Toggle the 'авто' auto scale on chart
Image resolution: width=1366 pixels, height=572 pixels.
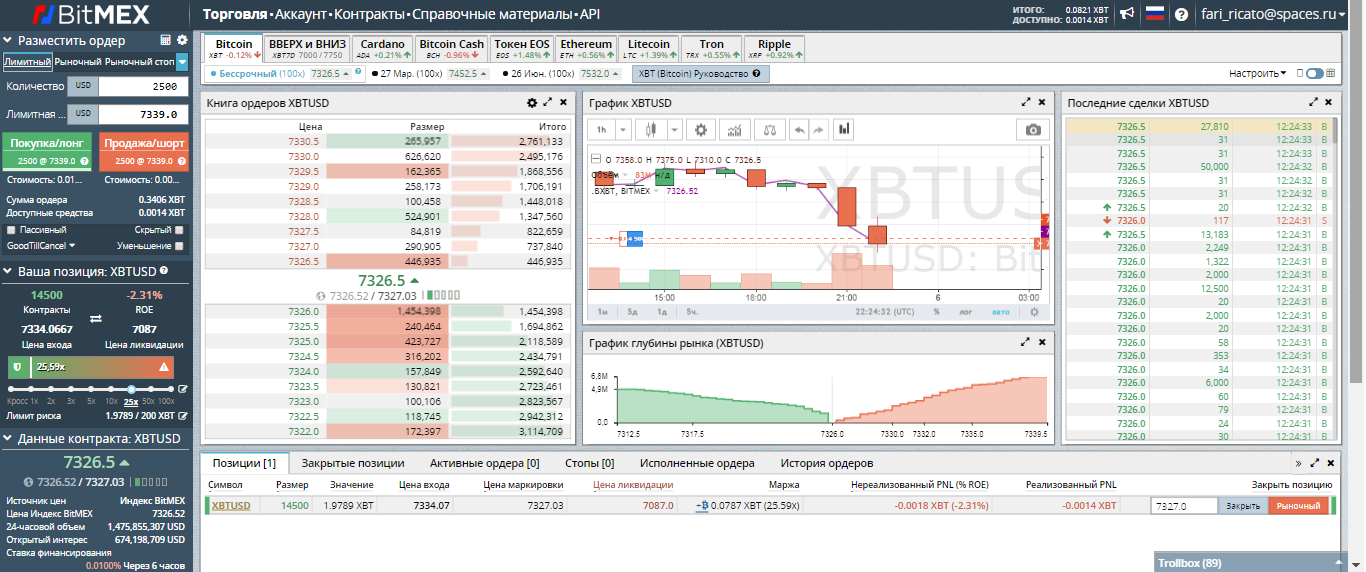pyautogui.click(x=1001, y=311)
